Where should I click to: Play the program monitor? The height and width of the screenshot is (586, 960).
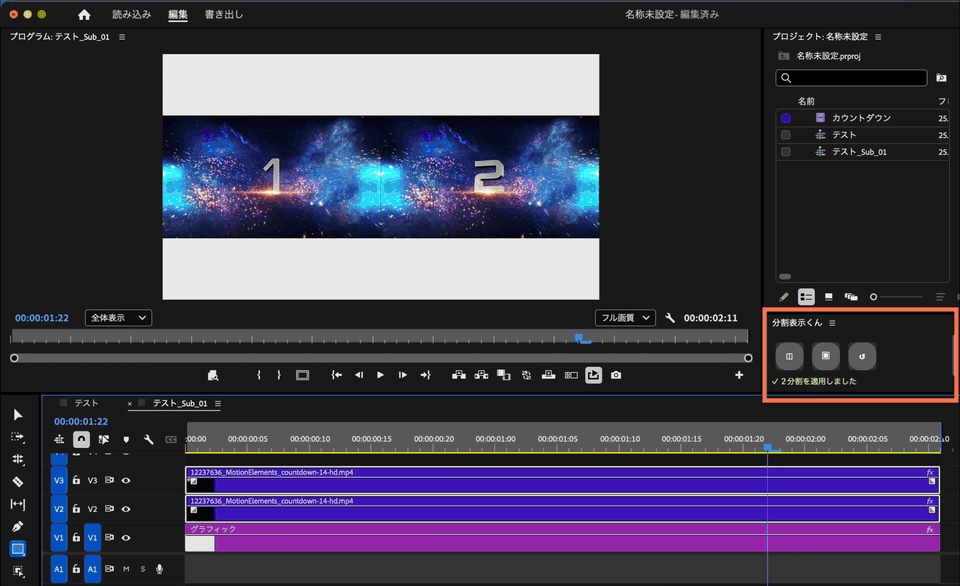click(380, 375)
